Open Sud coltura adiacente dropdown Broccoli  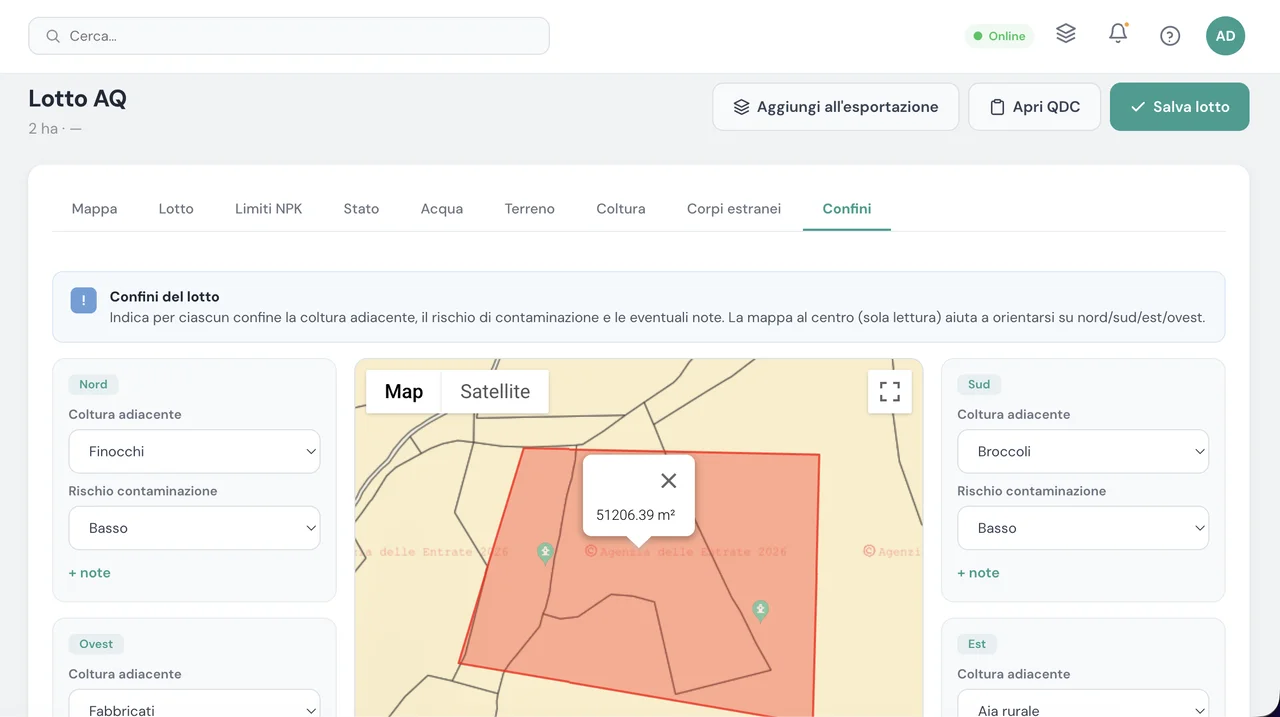point(1083,452)
